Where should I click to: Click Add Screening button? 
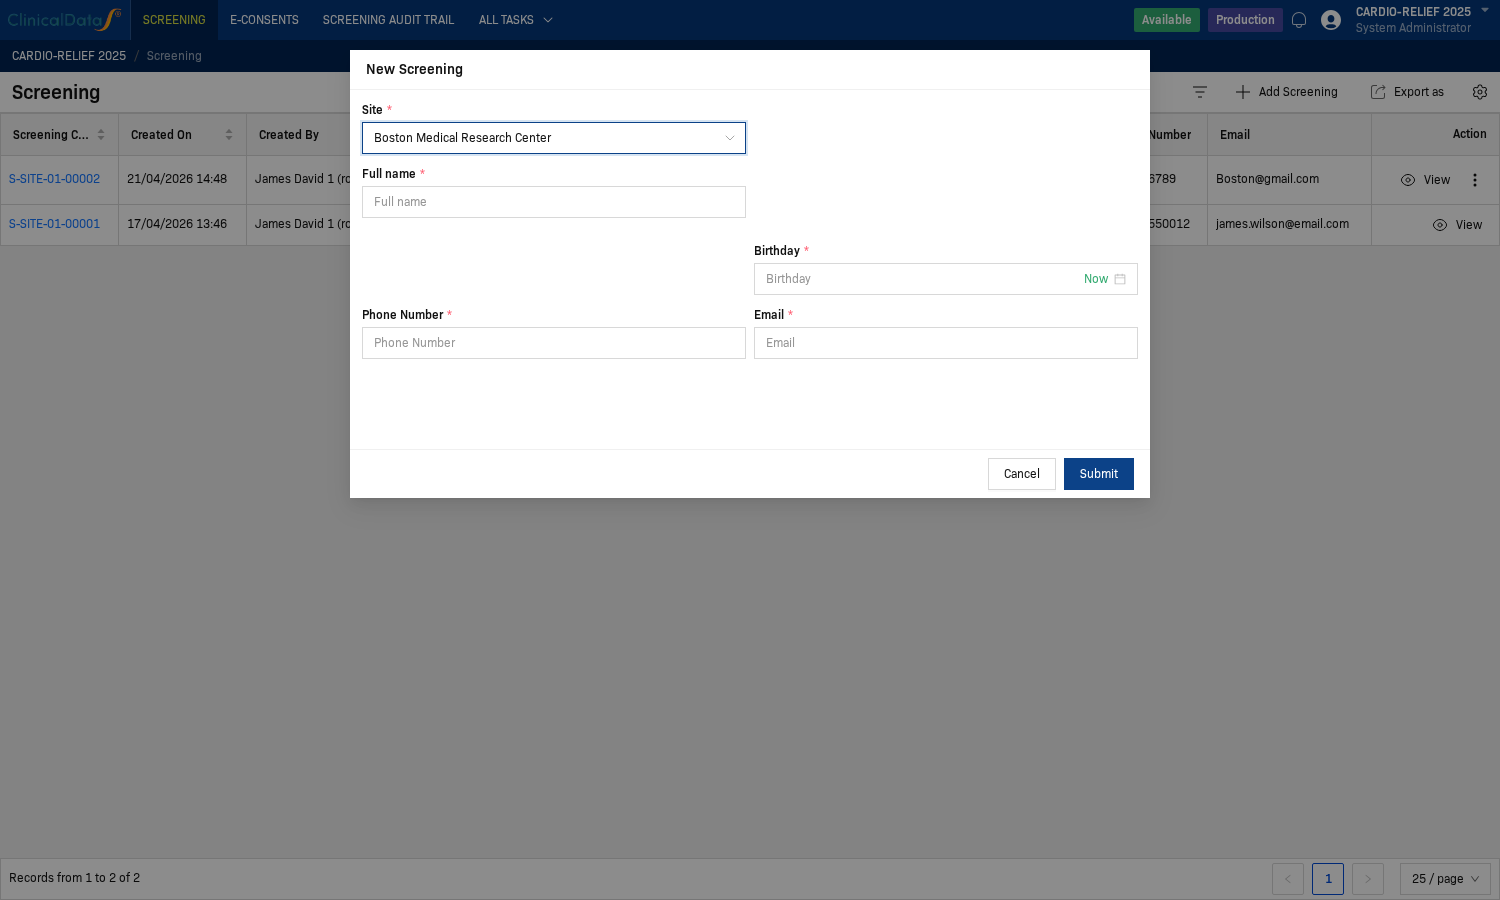pyautogui.click(x=1286, y=92)
